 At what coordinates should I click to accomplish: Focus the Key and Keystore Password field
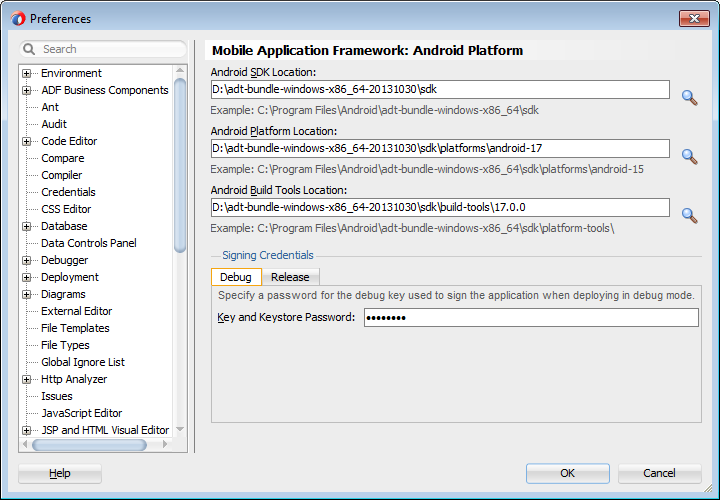tap(531, 317)
